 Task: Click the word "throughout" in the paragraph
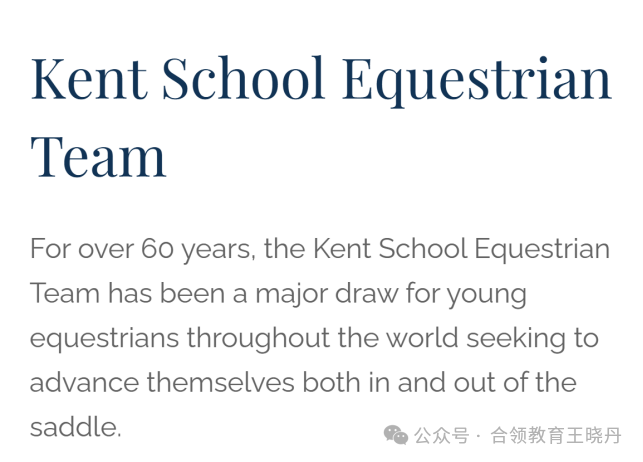[258, 339]
